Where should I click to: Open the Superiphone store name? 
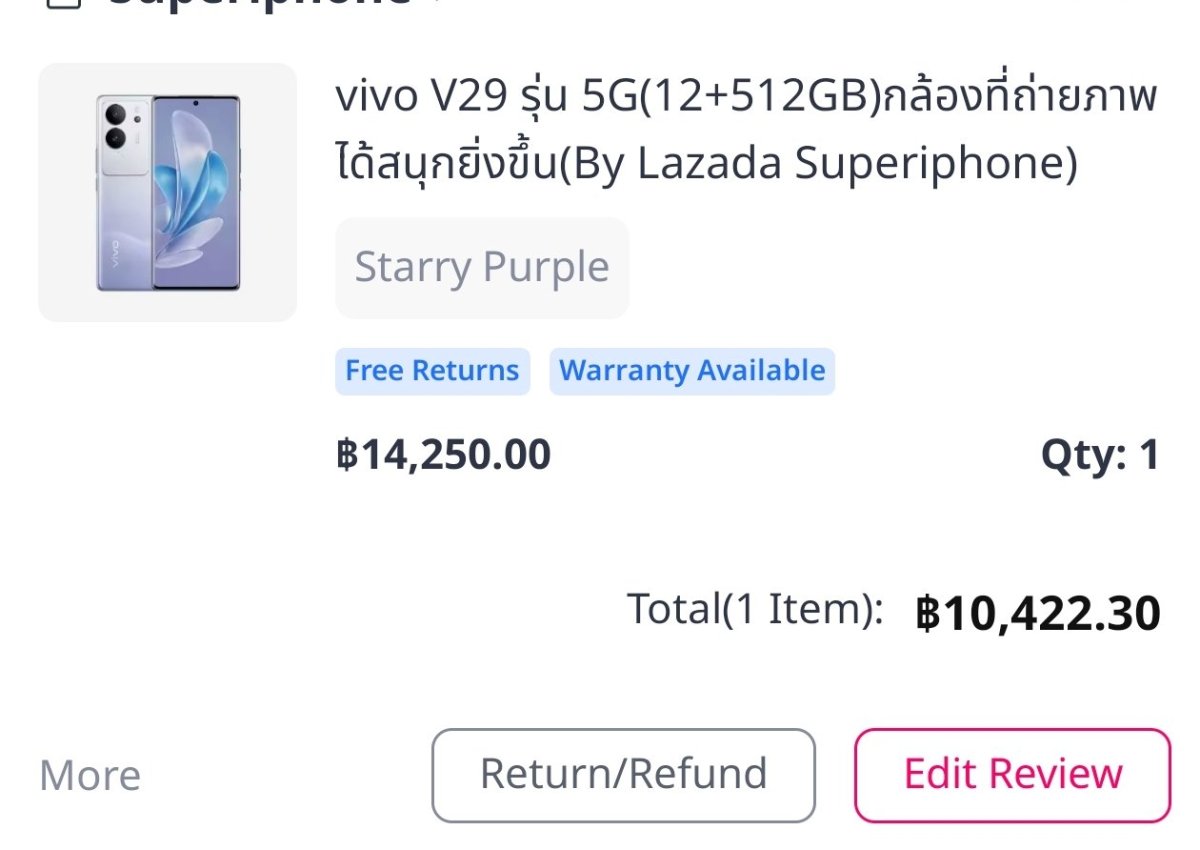(258, 4)
